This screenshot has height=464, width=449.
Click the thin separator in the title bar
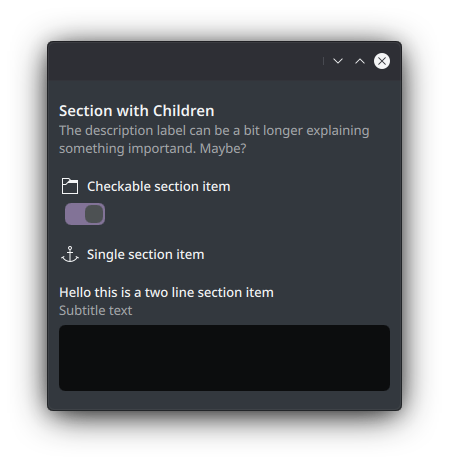coord(323,61)
